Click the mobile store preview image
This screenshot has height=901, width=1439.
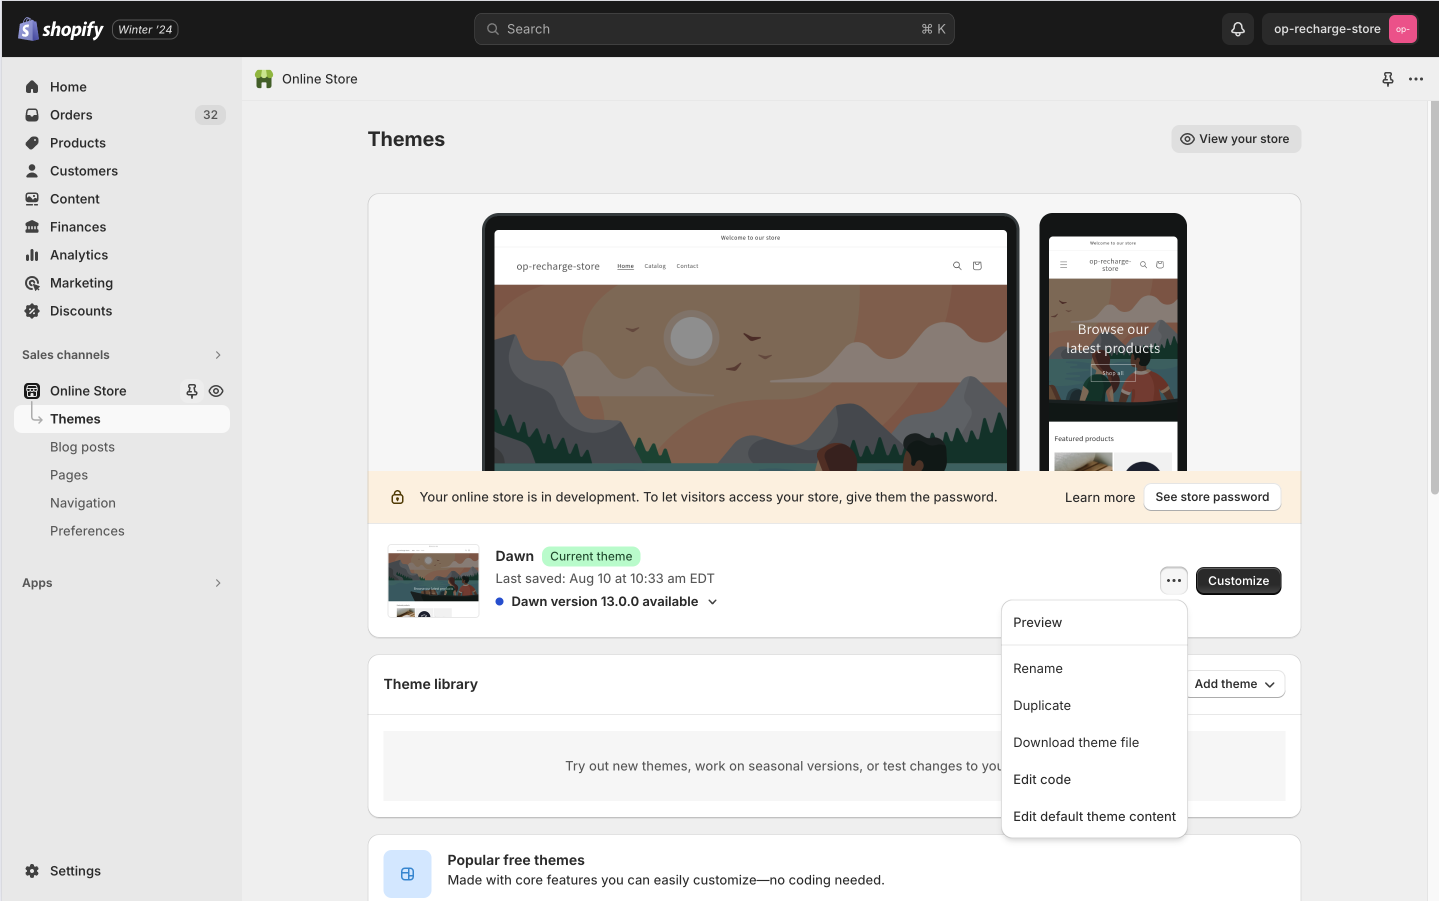click(1113, 342)
